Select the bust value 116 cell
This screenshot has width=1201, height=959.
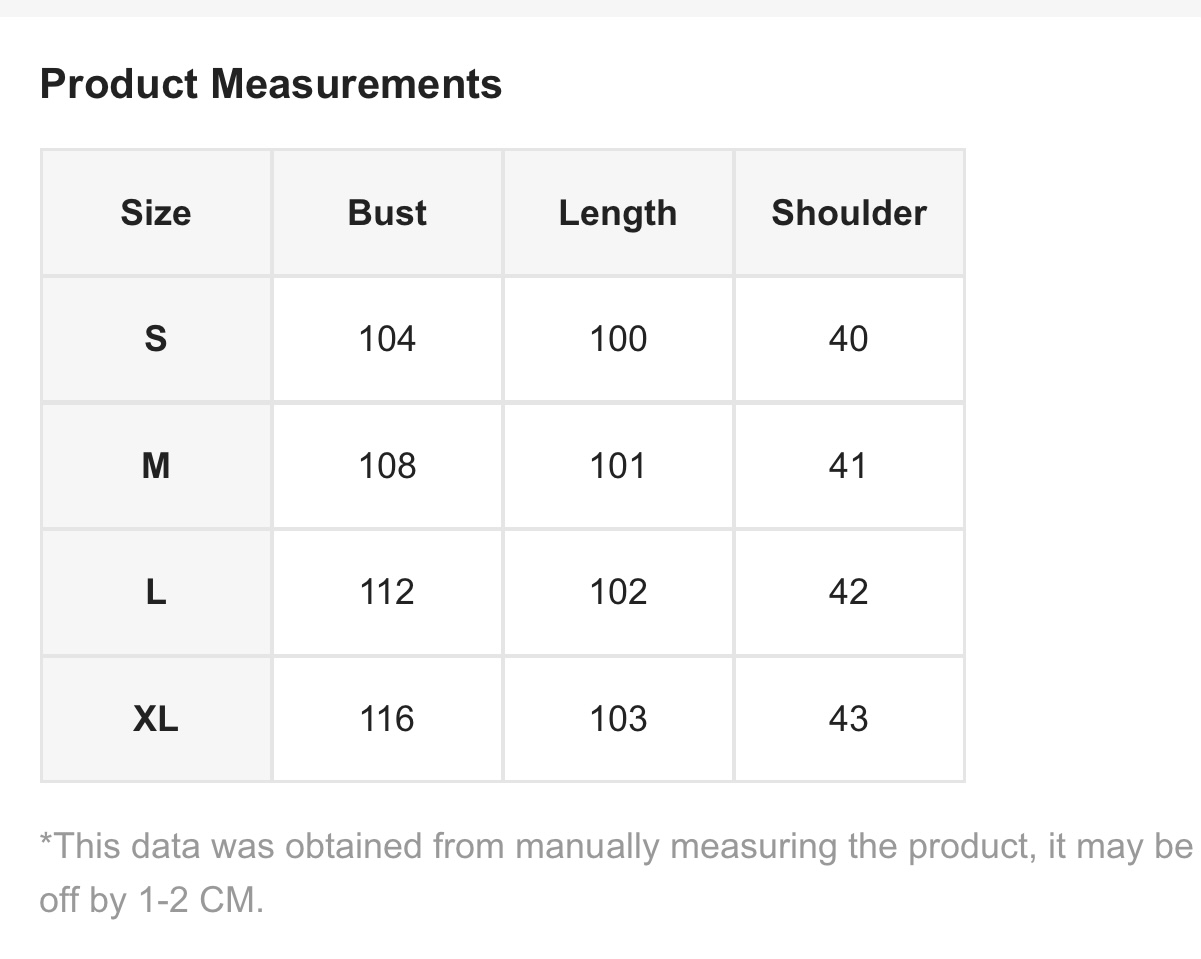pyautogui.click(x=387, y=718)
